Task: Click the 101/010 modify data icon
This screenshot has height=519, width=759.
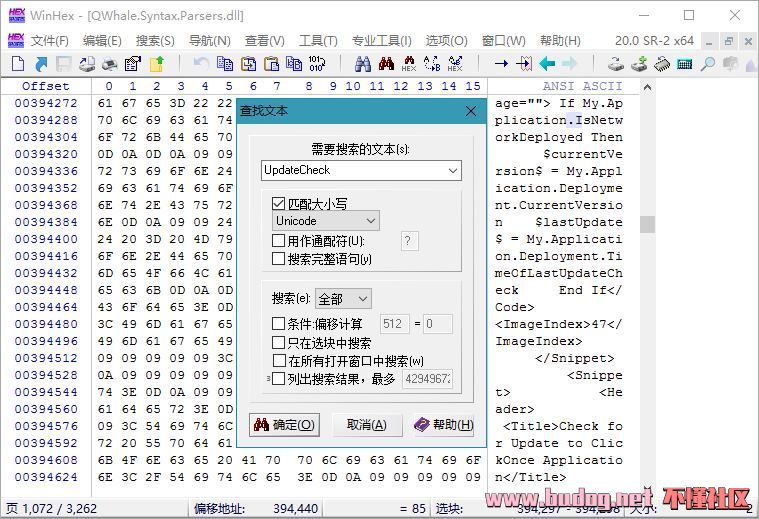Action: coord(317,63)
